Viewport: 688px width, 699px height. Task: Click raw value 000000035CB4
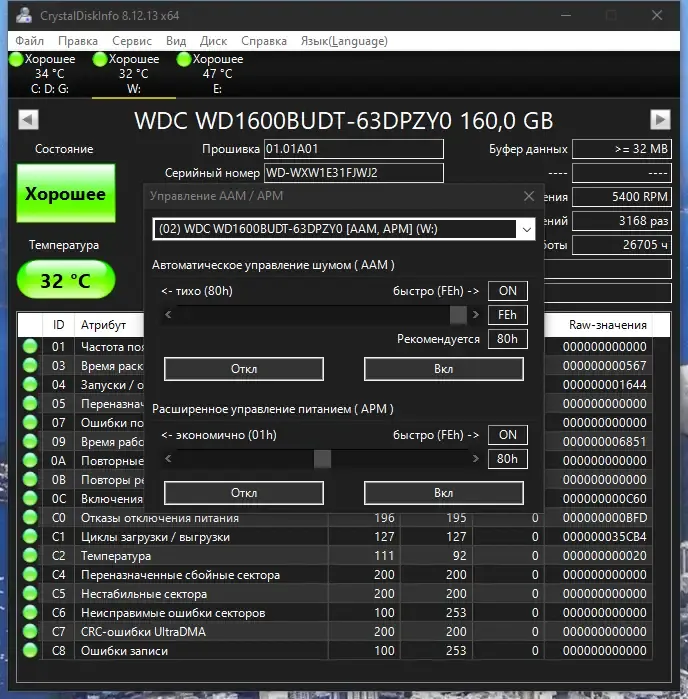(x=604, y=537)
